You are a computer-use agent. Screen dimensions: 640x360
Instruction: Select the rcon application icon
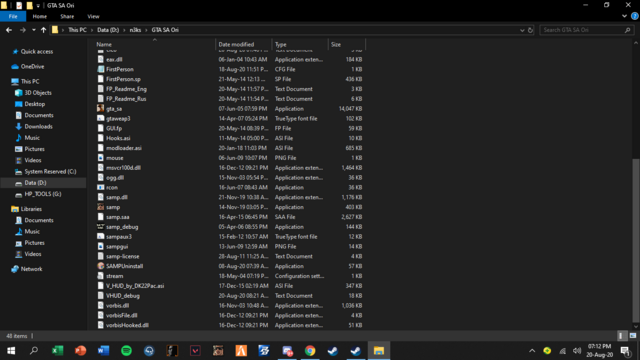100,187
